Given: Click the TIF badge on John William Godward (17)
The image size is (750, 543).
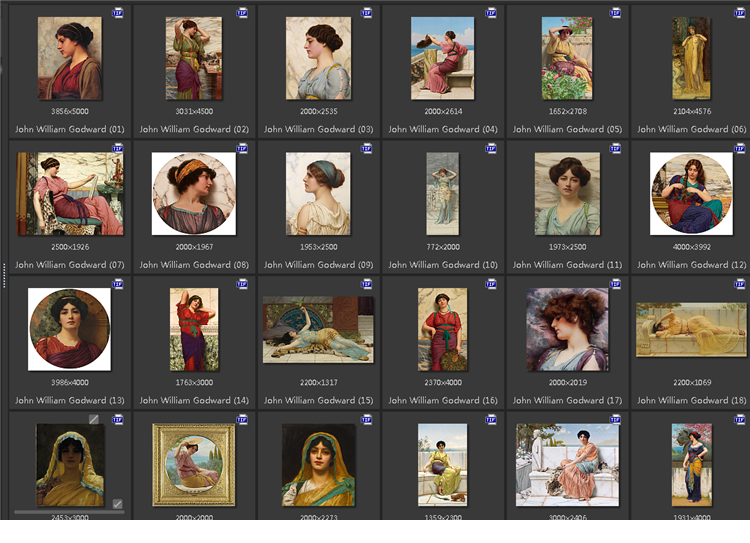Looking at the screenshot, I should pos(615,284).
